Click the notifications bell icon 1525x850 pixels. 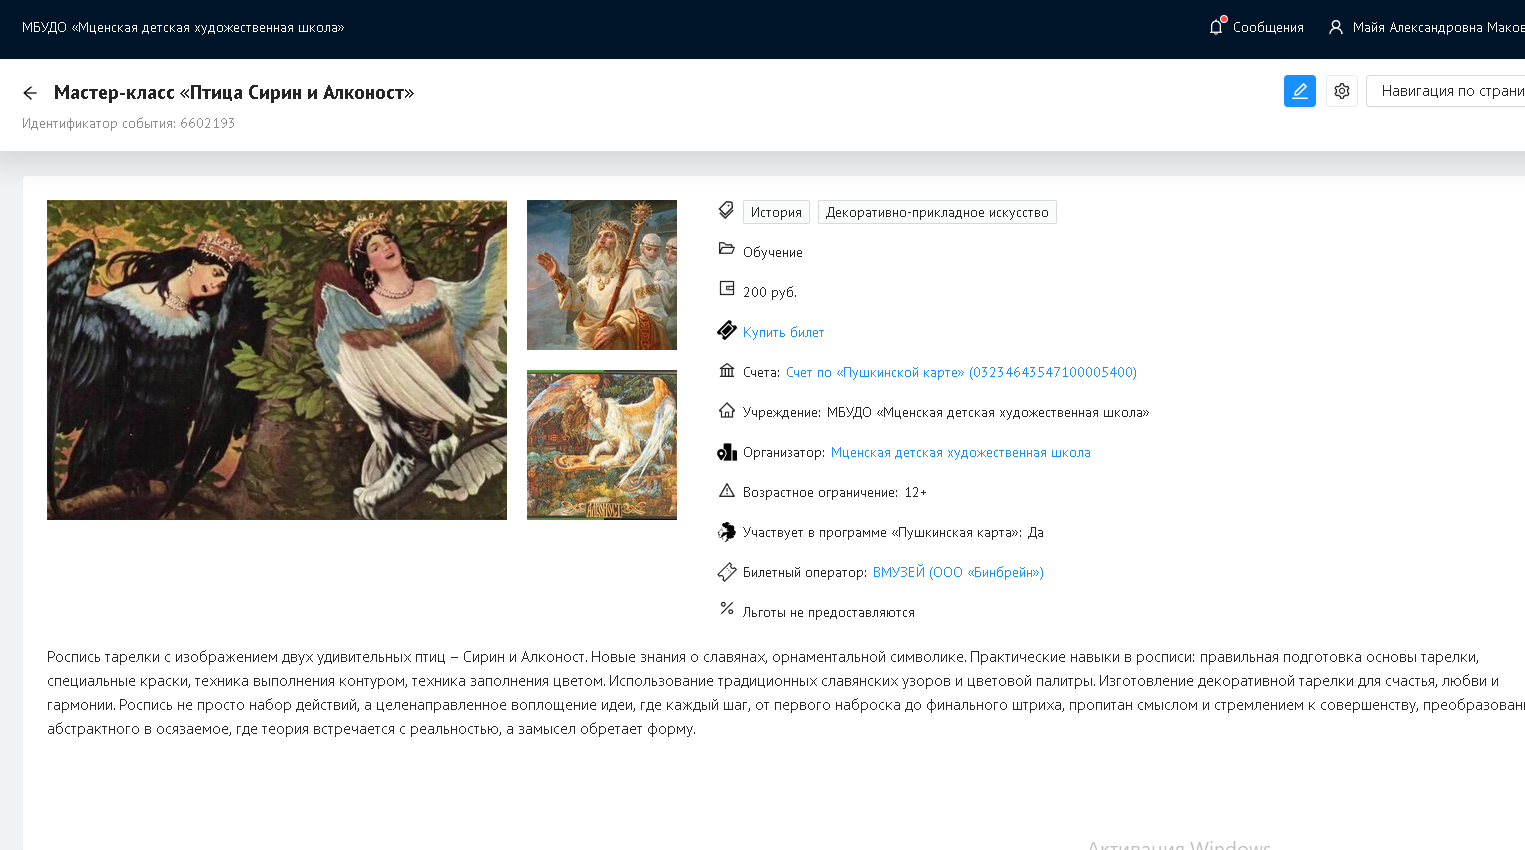coord(1216,27)
